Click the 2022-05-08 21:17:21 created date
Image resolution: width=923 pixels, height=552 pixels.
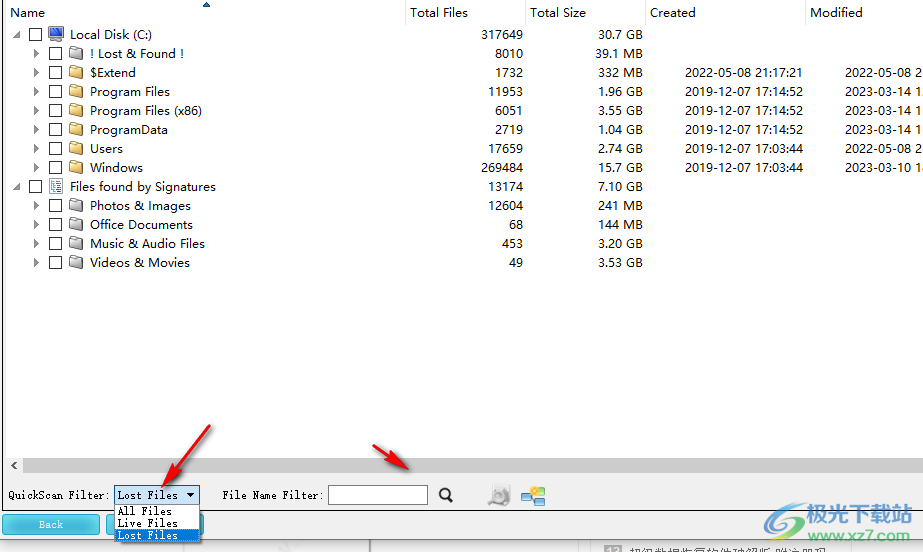[x=743, y=72]
